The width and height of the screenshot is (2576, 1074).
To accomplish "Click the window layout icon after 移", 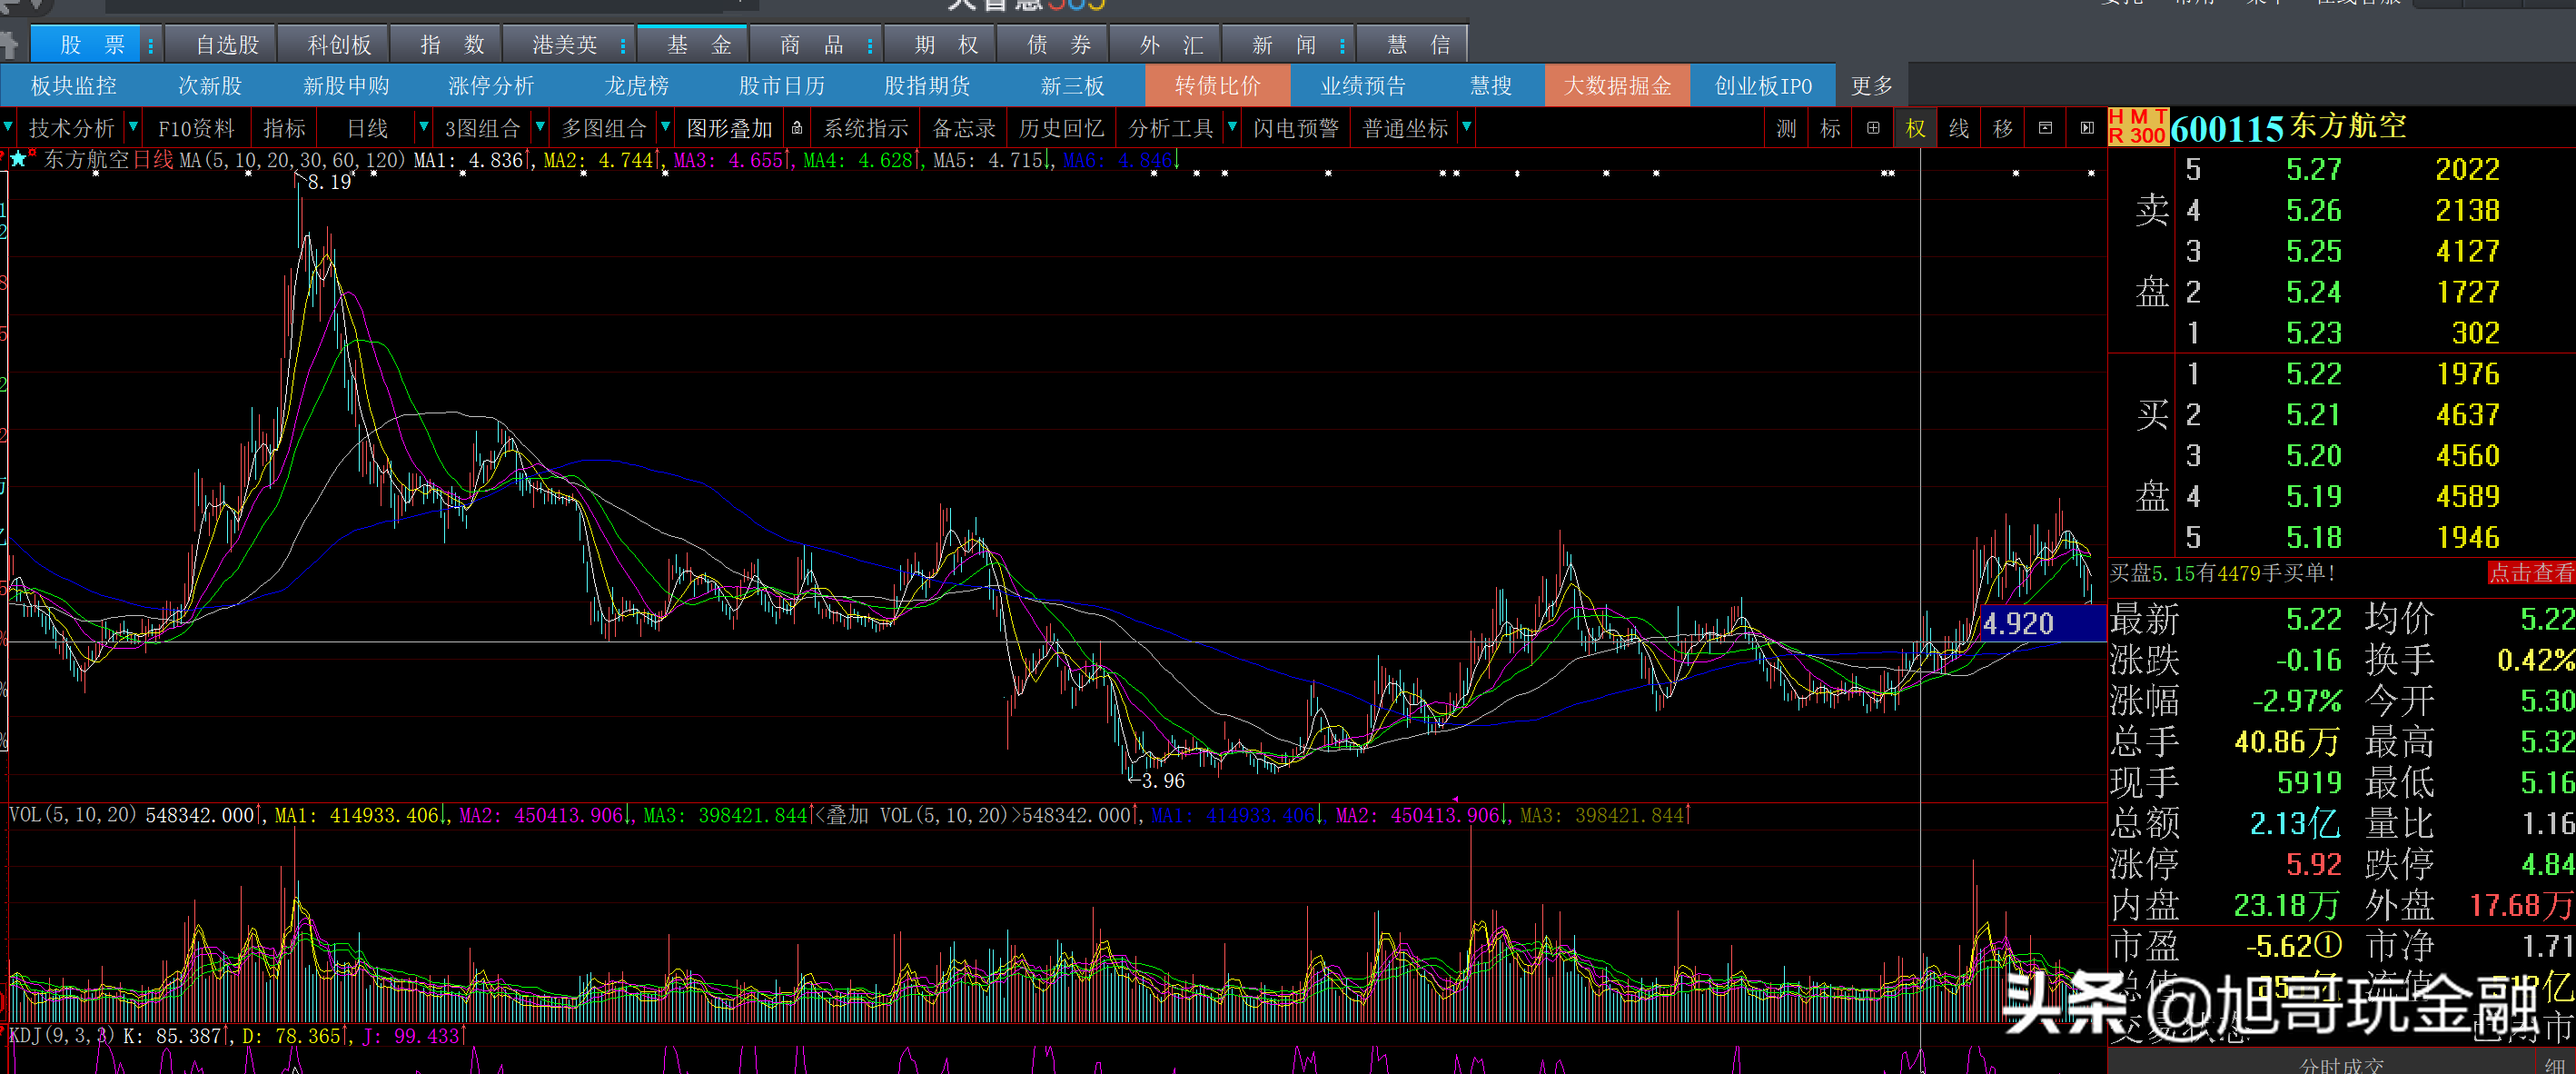I will pos(2045,128).
